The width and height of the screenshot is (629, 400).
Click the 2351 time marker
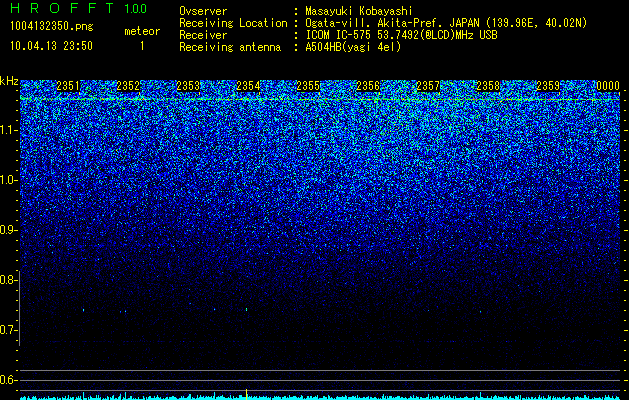[68, 86]
